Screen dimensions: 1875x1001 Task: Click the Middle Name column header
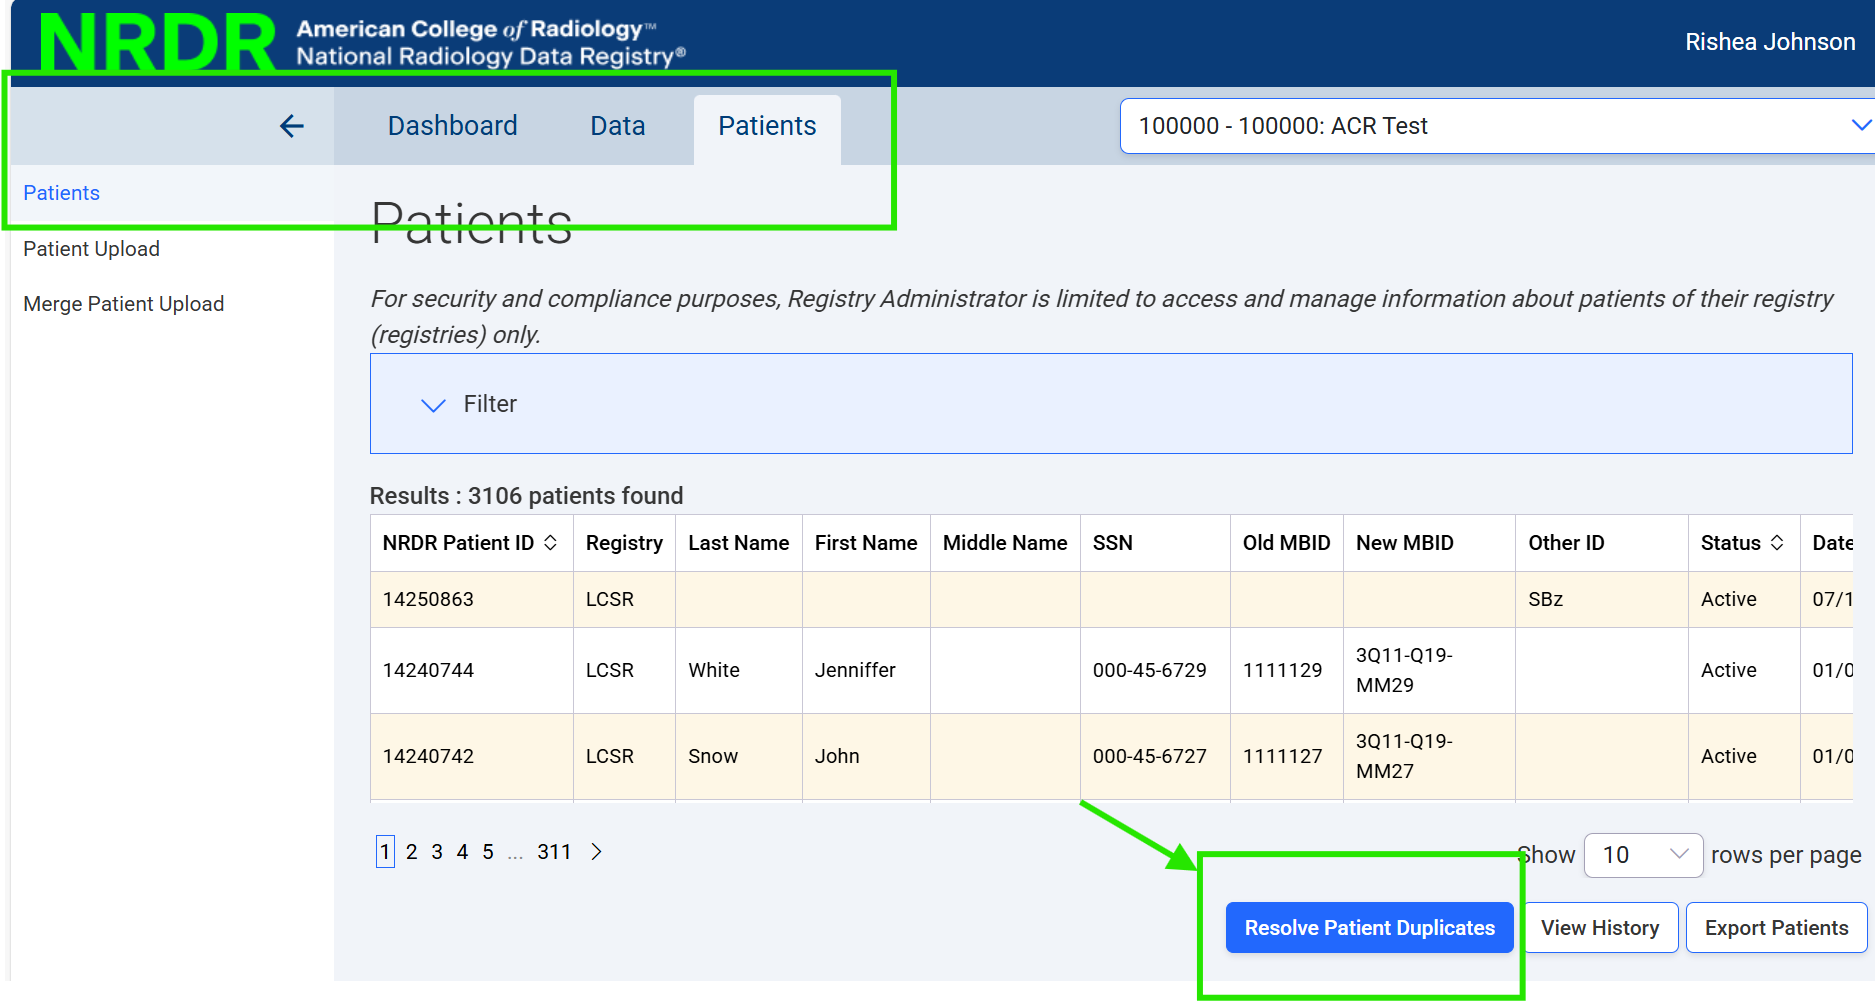(x=1005, y=543)
